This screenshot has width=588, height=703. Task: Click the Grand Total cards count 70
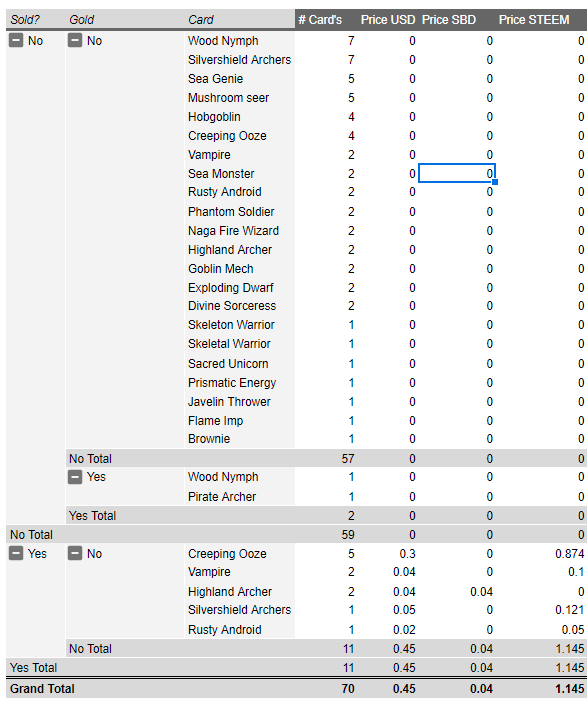click(348, 689)
